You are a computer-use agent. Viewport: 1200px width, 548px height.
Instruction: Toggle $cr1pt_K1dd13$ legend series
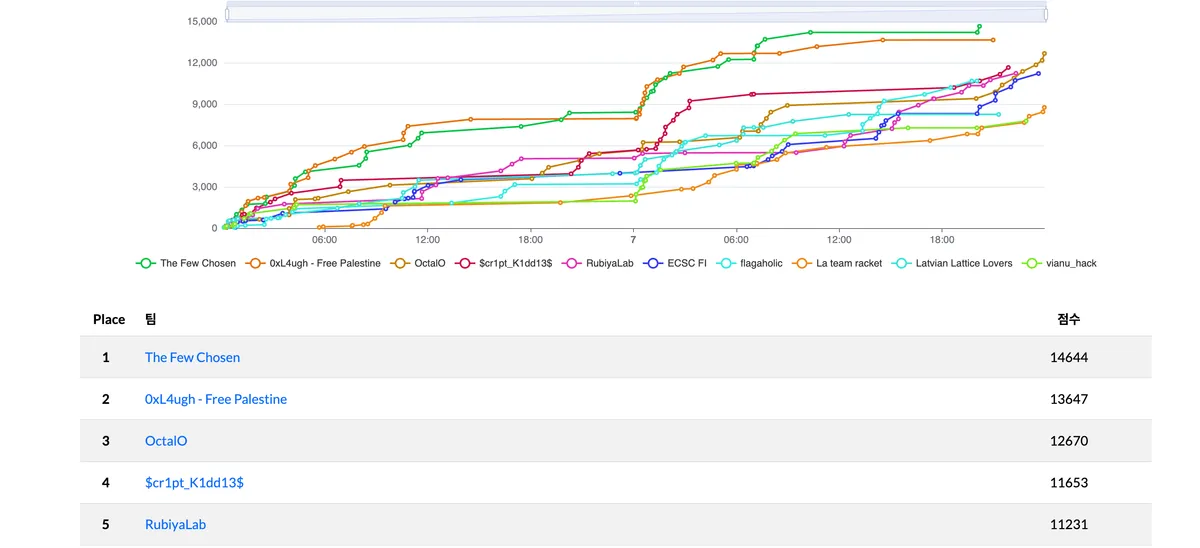pyautogui.click(x=505, y=263)
